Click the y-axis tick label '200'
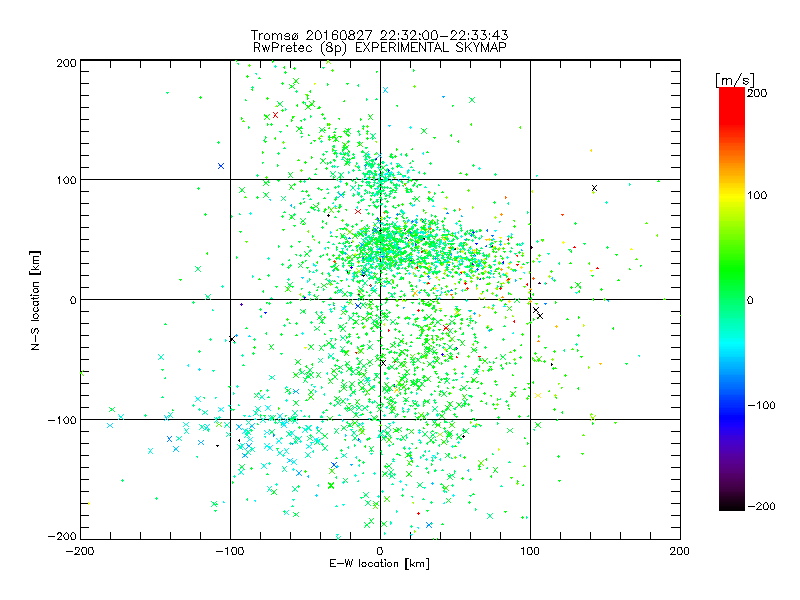The width and height of the screenshot is (800, 600). (x=66, y=63)
